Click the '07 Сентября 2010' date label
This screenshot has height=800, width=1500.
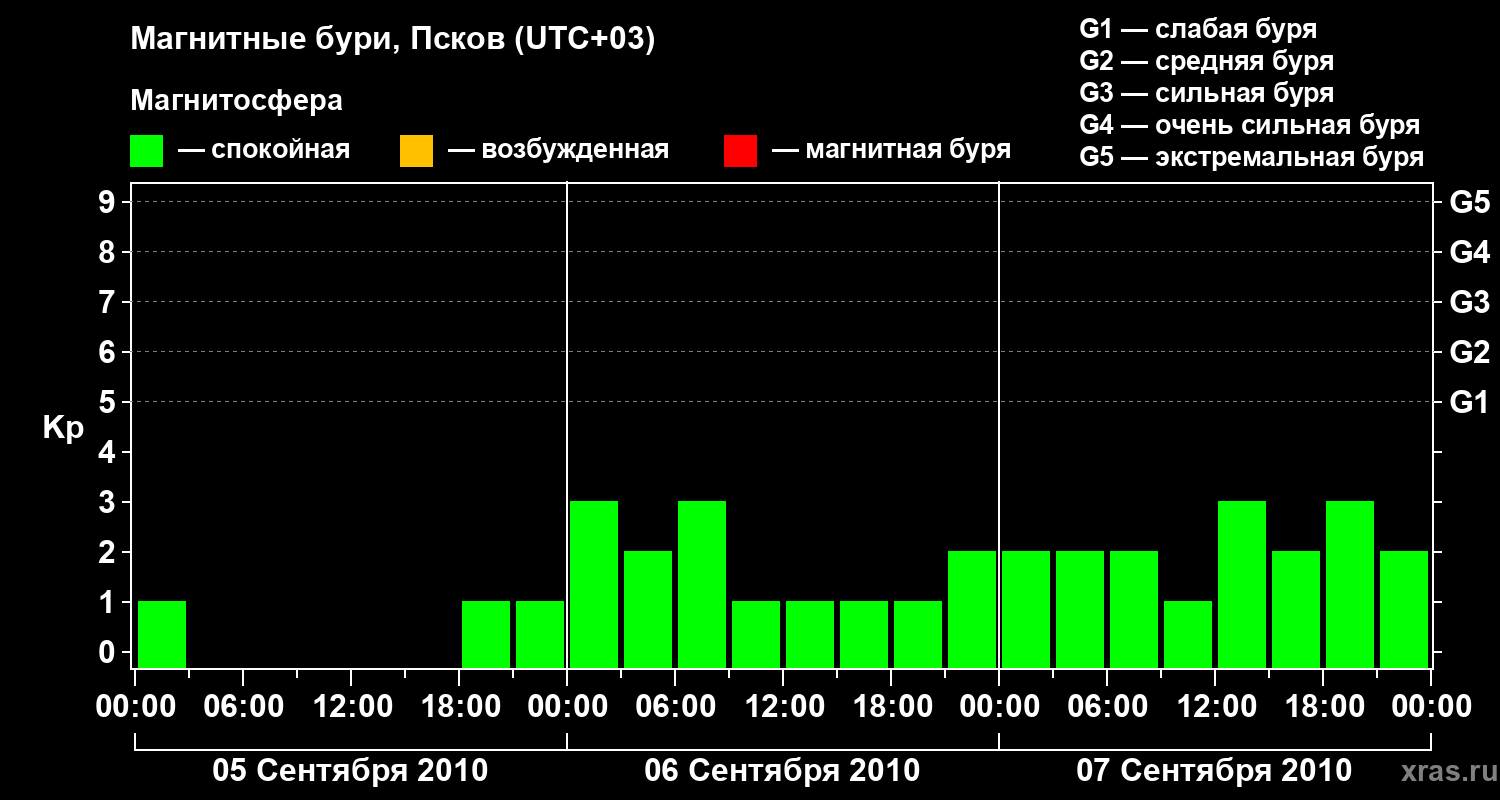1214,771
